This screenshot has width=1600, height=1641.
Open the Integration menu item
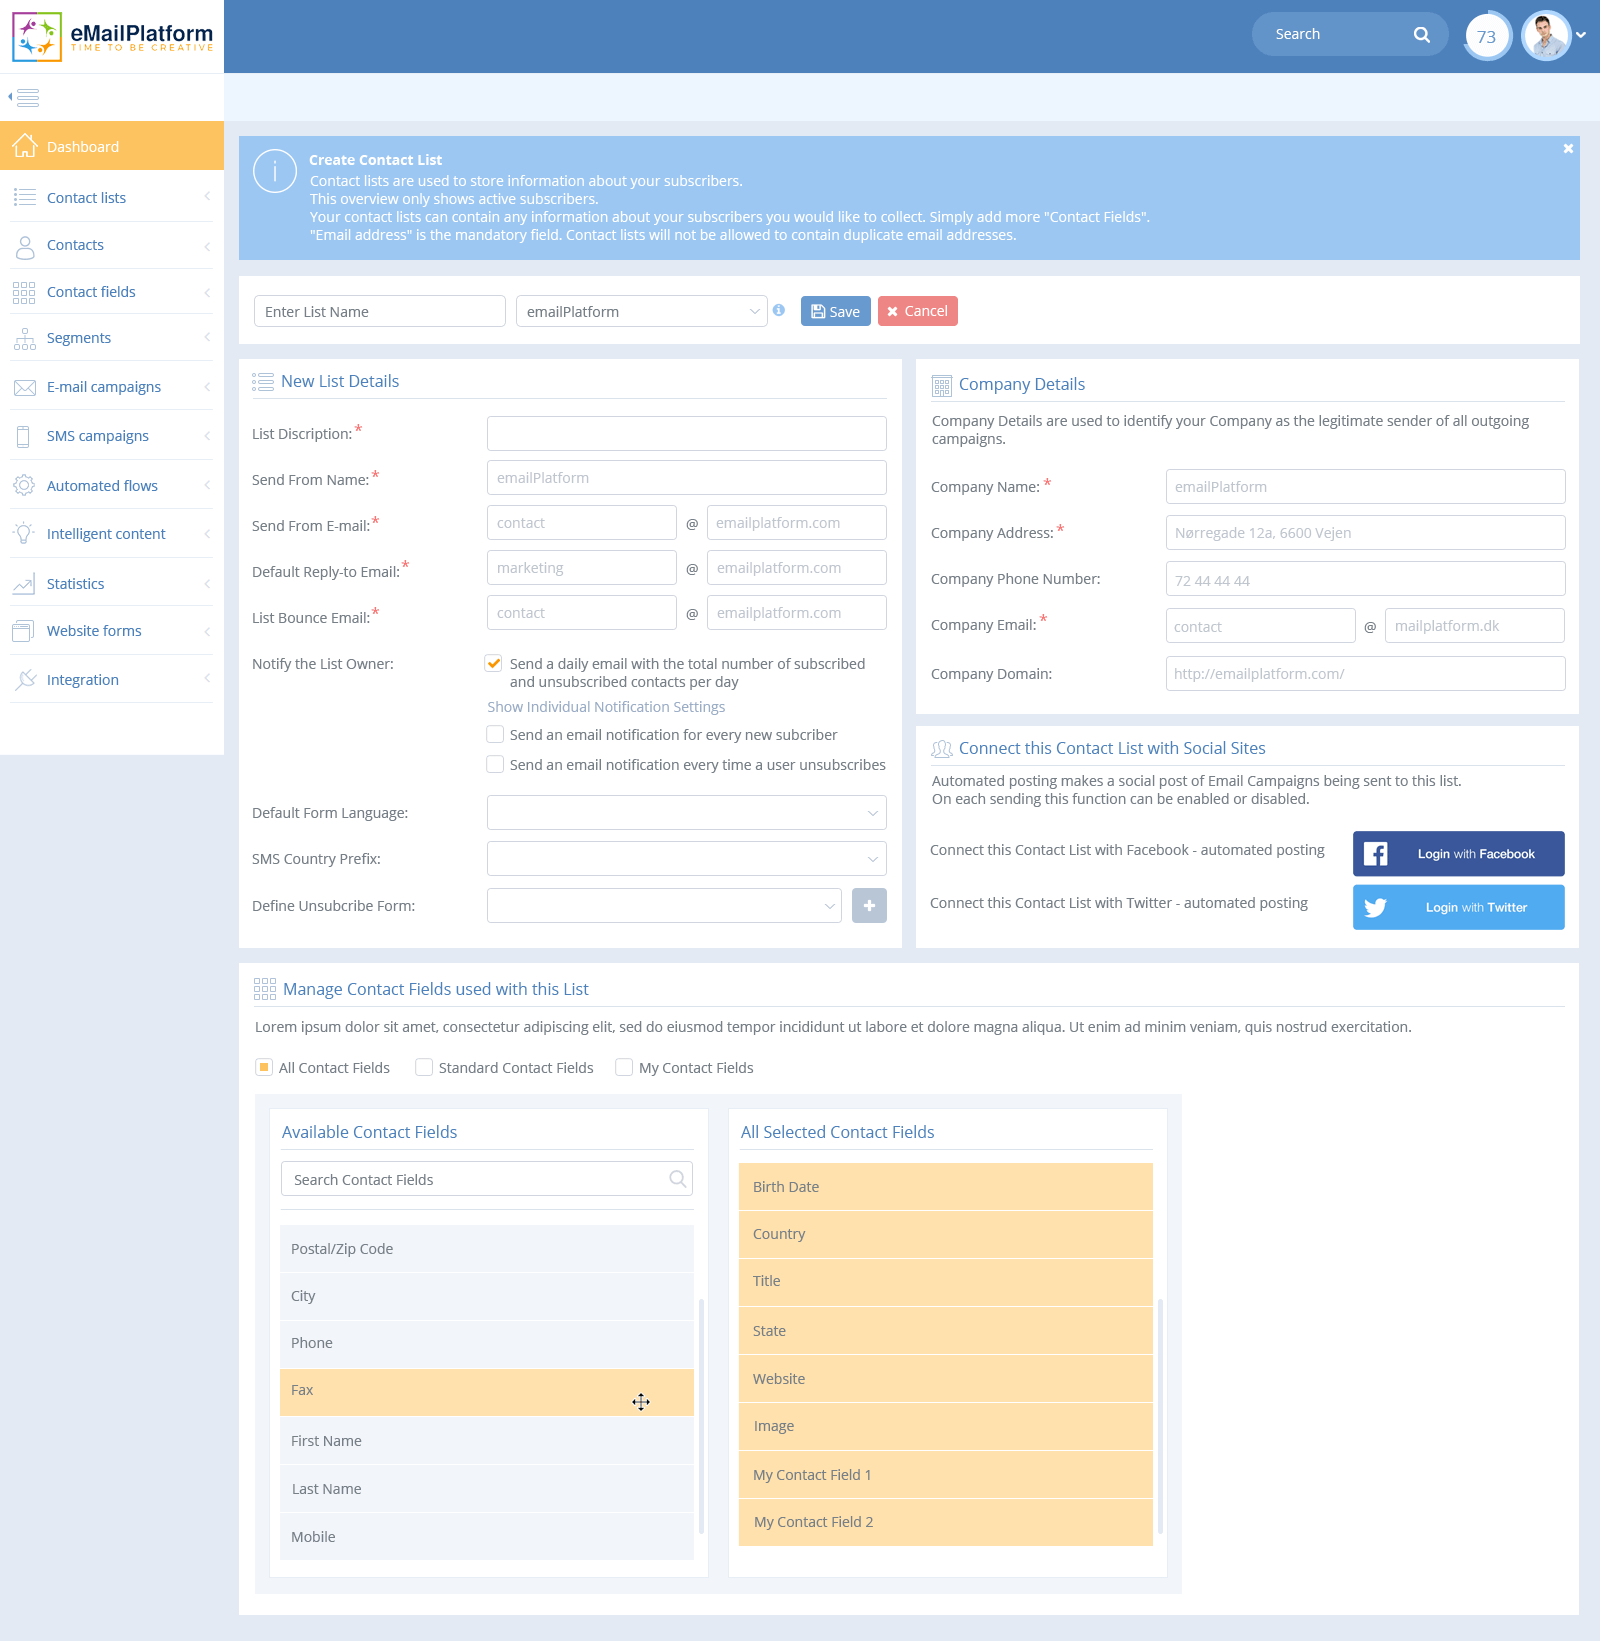112,680
